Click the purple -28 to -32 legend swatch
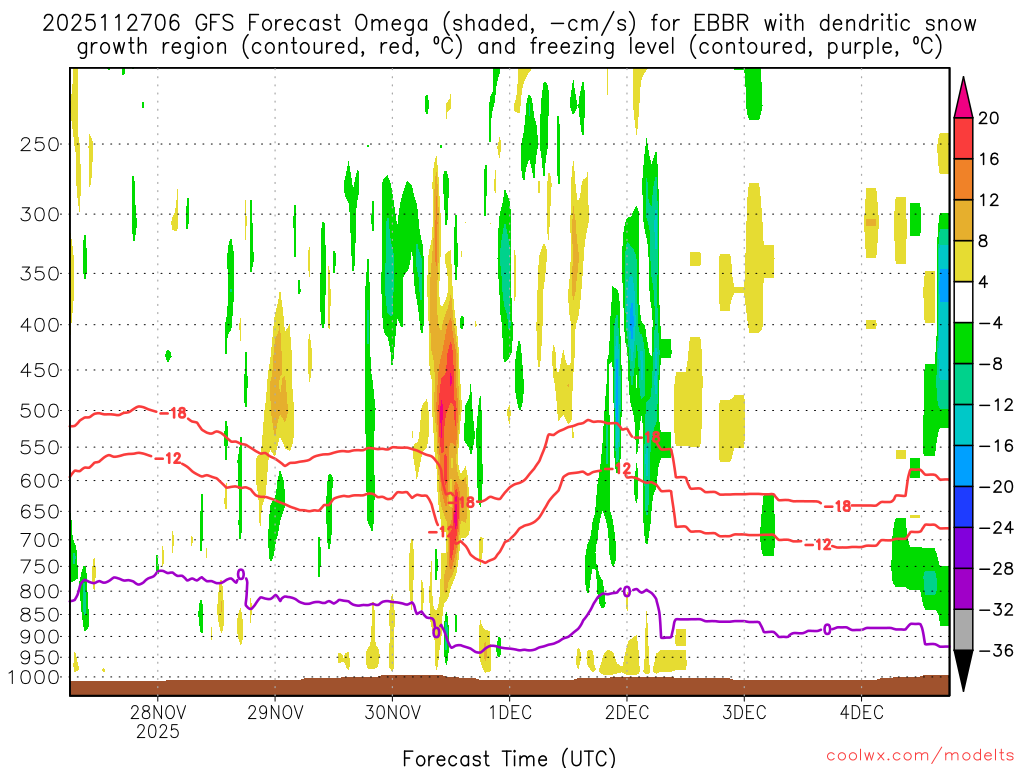 963,589
